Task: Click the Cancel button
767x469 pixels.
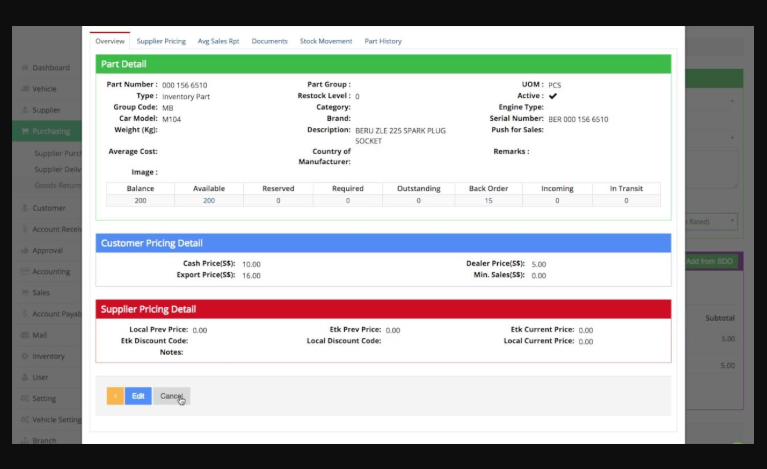Action: (x=172, y=396)
